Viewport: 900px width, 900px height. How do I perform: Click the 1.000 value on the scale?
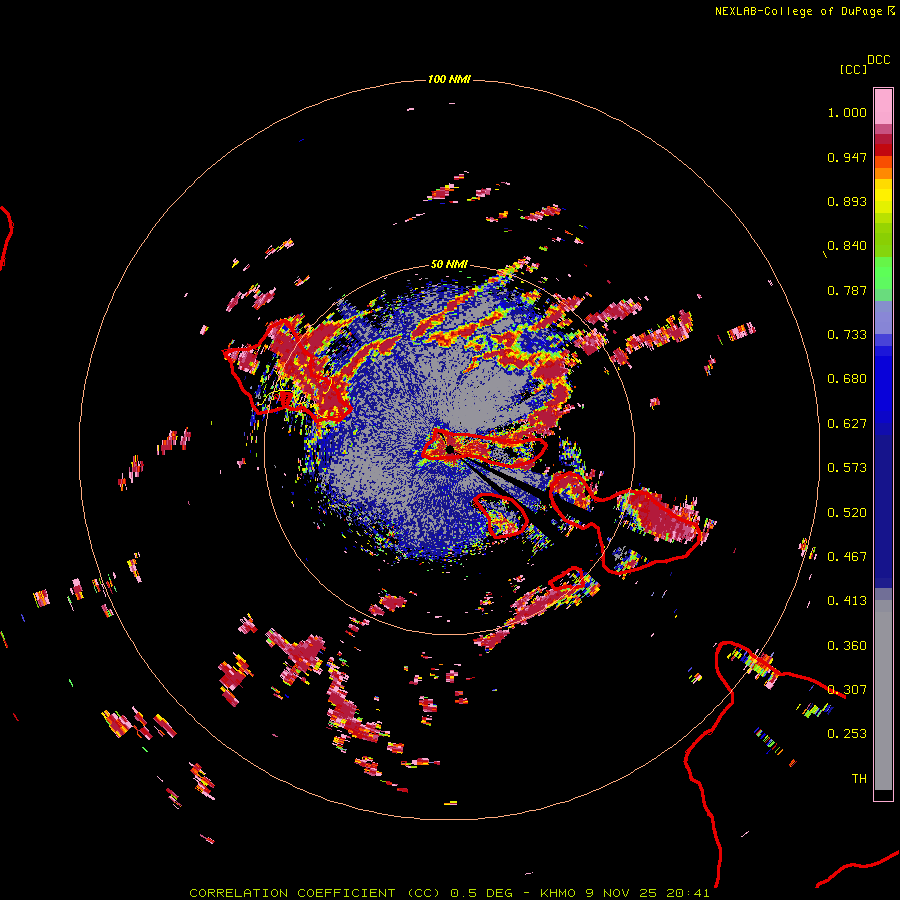(847, 112)
